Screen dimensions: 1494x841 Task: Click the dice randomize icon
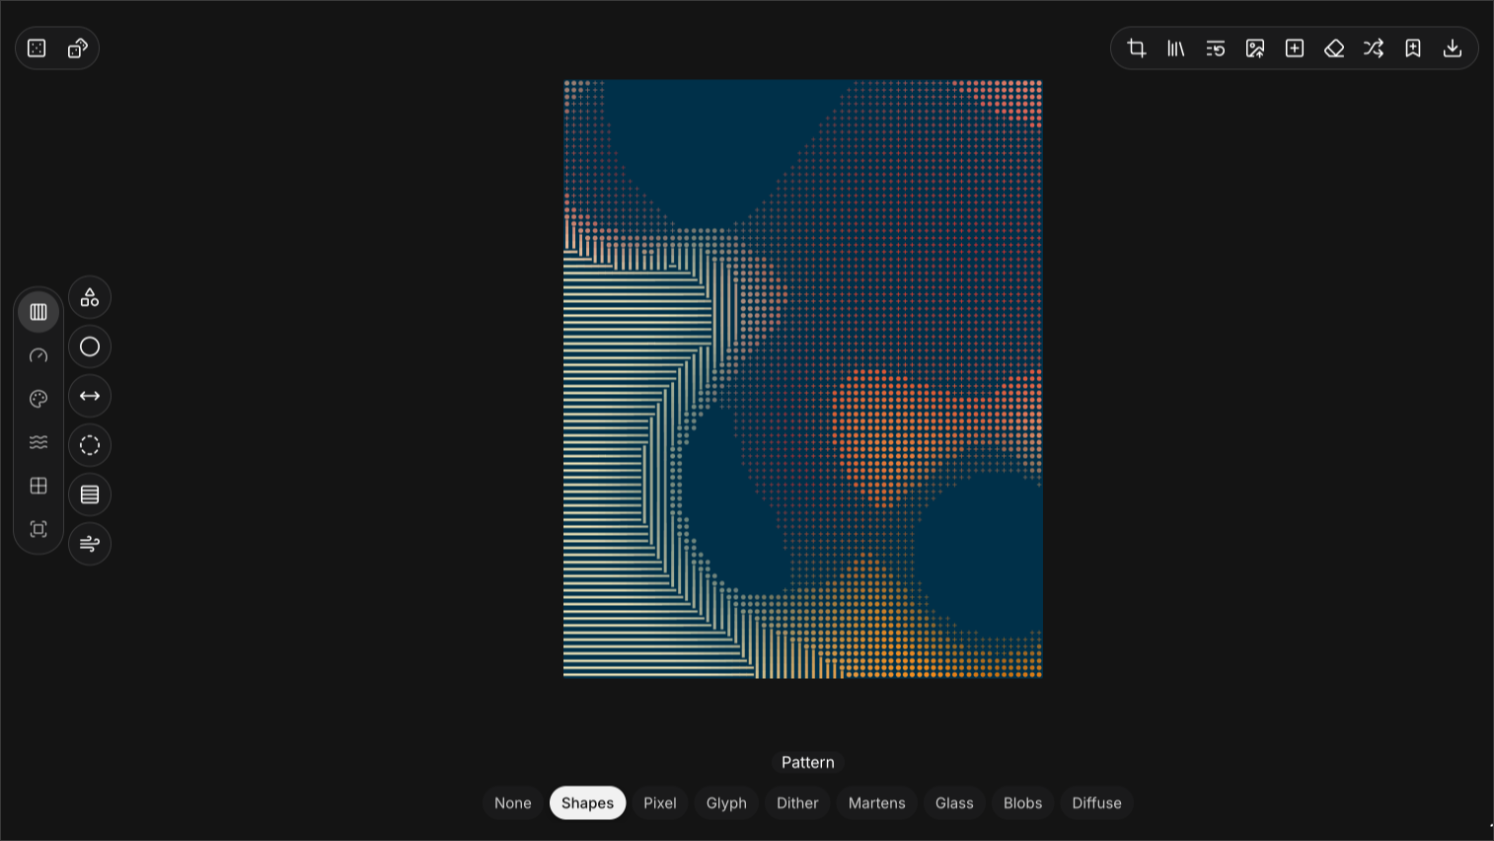coord(37,48)
